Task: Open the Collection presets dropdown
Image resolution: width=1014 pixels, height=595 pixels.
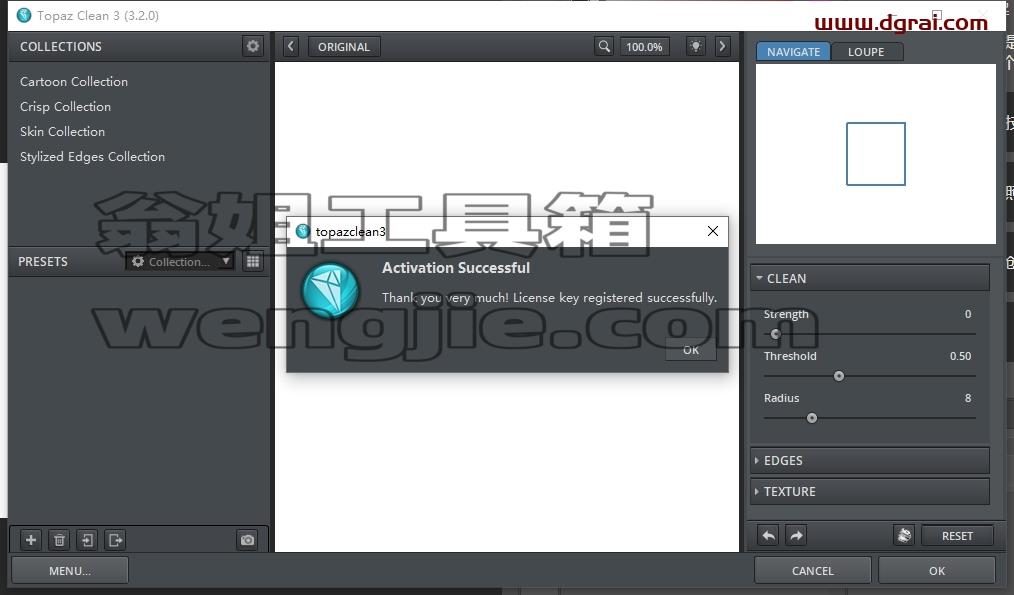Action: pos(180,261)
